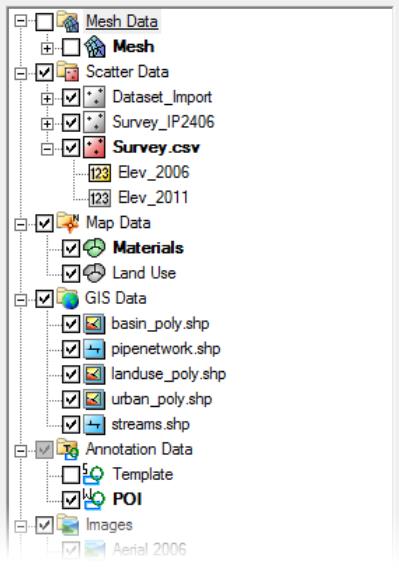Viewport: 399px width, 572px height.
Task: Click the Land Use coverage icon
Action: 94,273
